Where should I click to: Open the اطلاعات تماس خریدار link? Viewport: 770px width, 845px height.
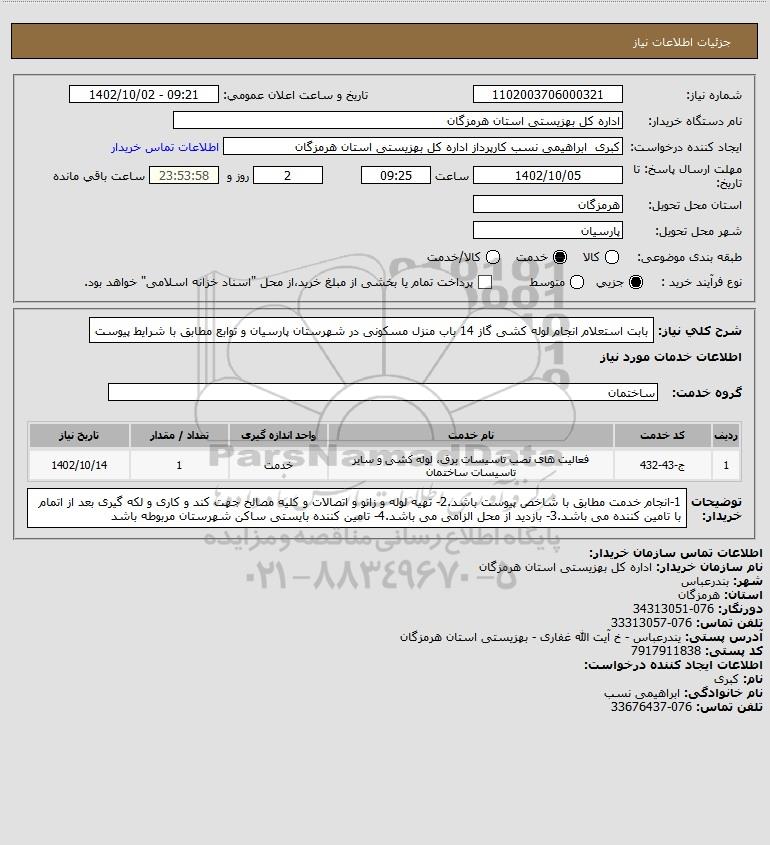tap(165, 147)
